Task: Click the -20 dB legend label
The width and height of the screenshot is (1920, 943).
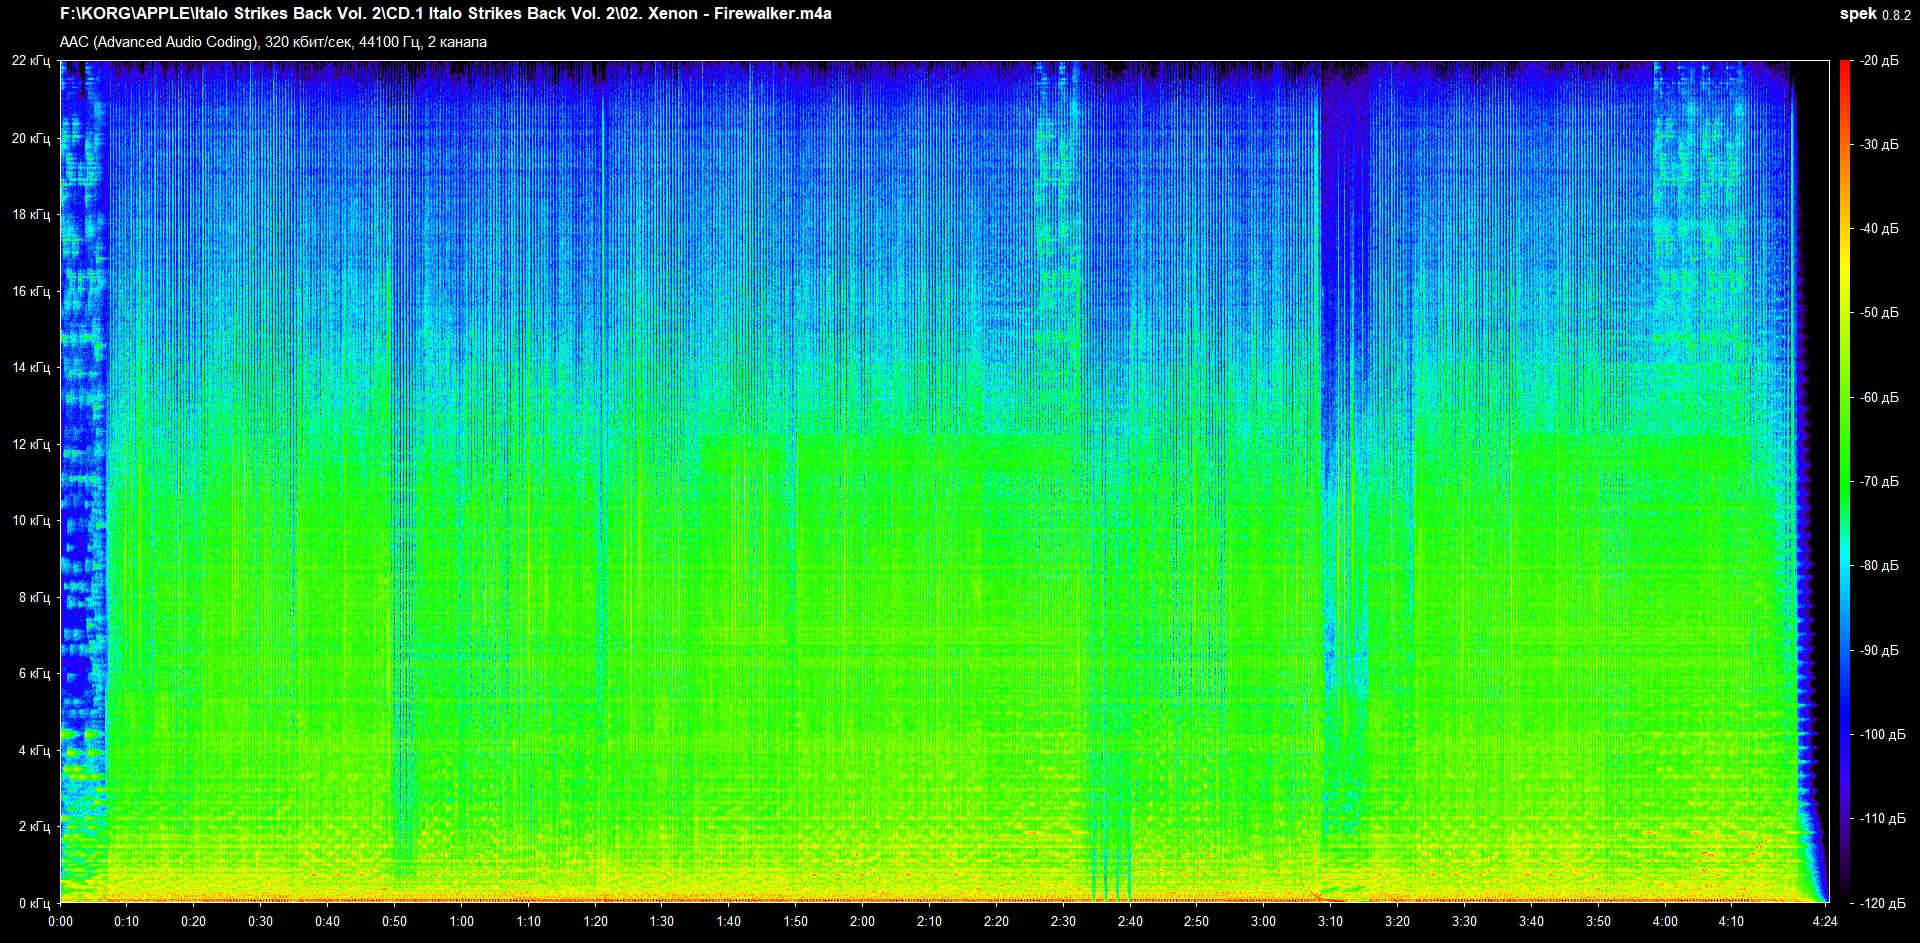Action: [1879, 61]
